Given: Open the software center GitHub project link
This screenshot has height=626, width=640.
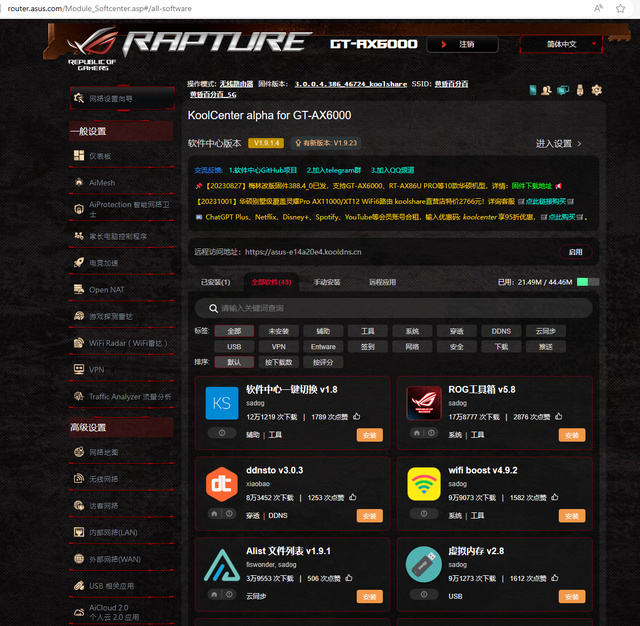Looking at the screenshot, I should (263, 170).
